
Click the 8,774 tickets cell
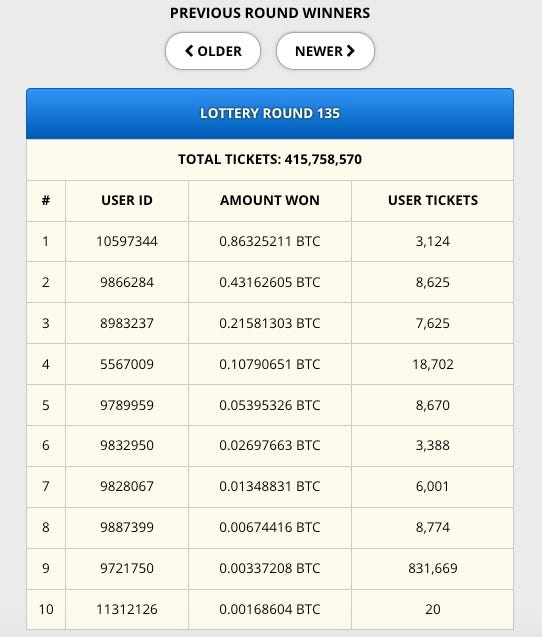click(x=433, y=527)
